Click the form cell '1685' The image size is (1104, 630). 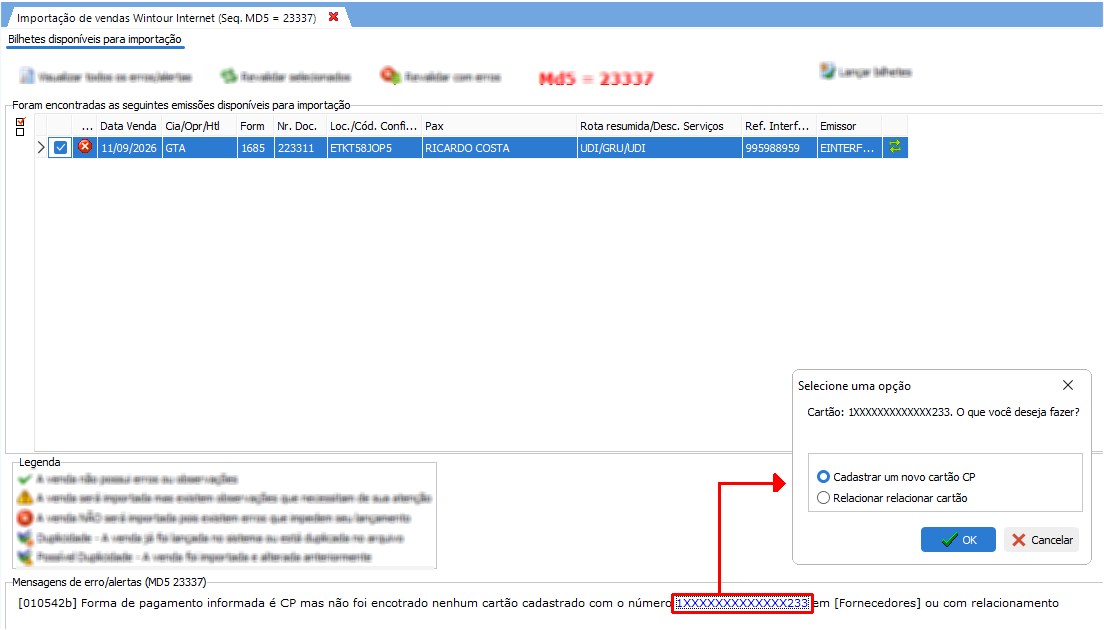[x=255, y=148]
